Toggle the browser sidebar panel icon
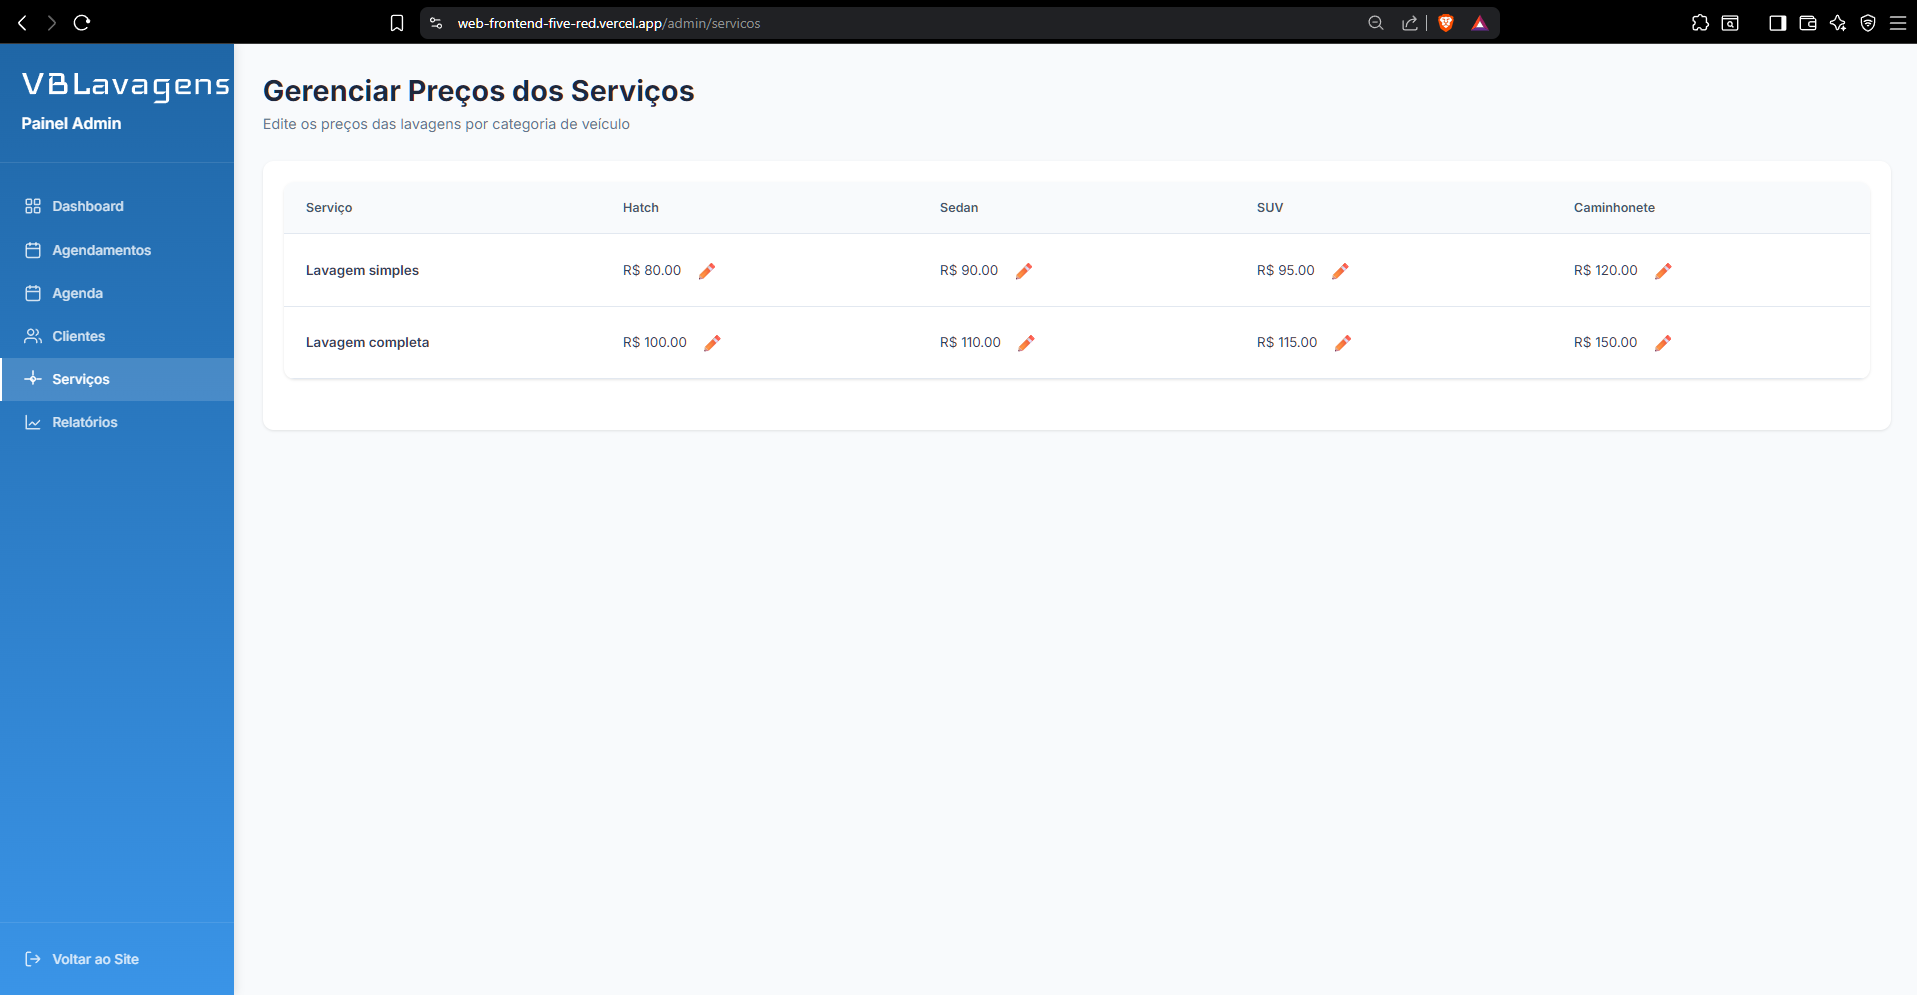Viewport: 1917px width, 995px height. (1778, 22)
